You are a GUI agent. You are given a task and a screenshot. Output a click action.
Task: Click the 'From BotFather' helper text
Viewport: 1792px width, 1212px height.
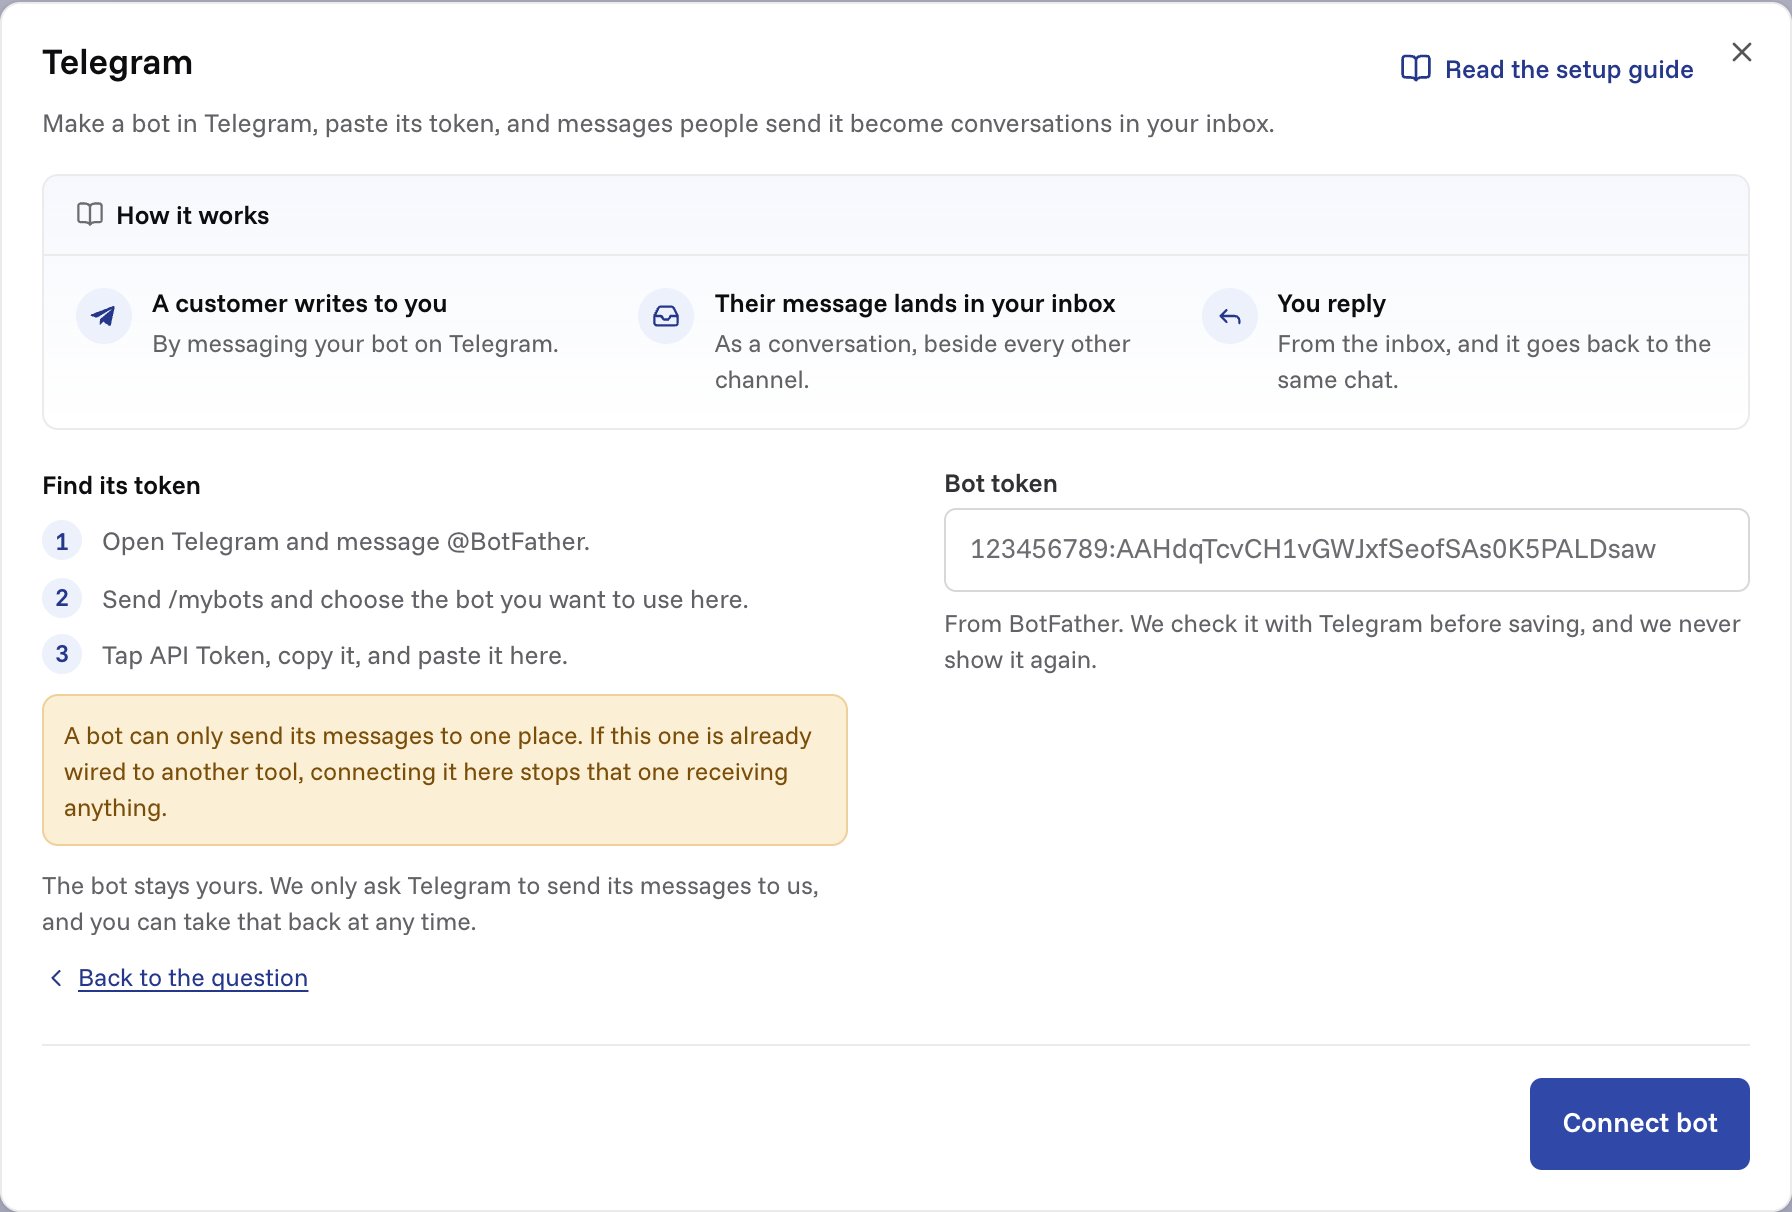[x=1342, y=642]
